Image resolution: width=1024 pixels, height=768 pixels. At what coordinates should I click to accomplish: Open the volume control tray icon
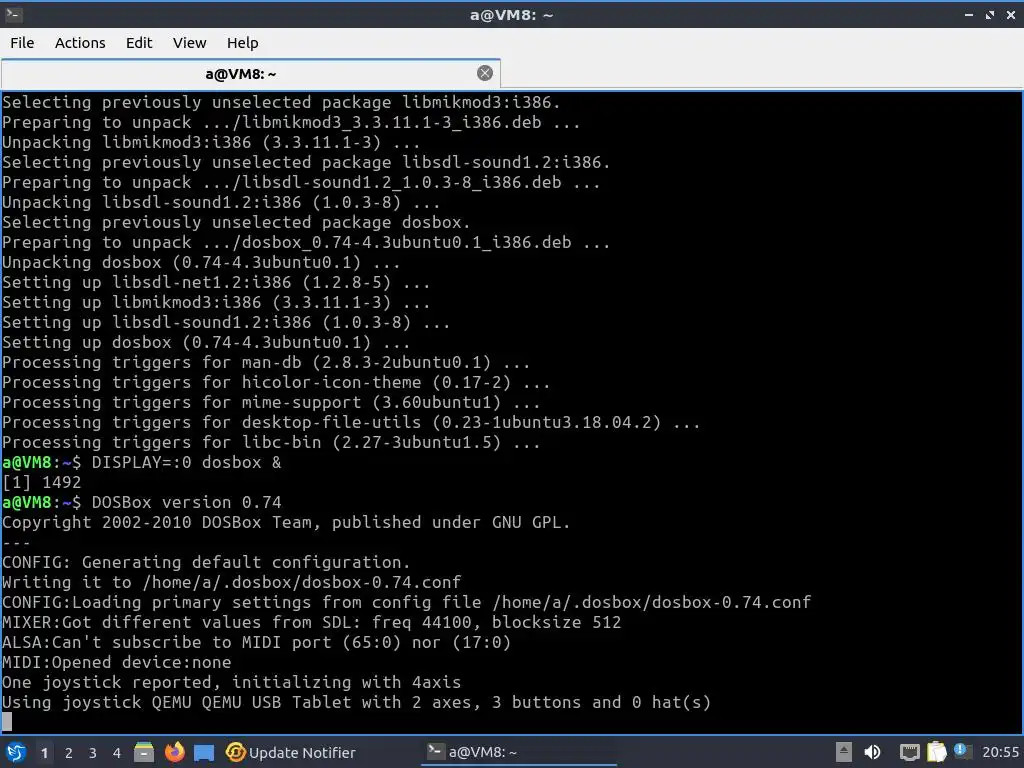(x=872, y=752)
